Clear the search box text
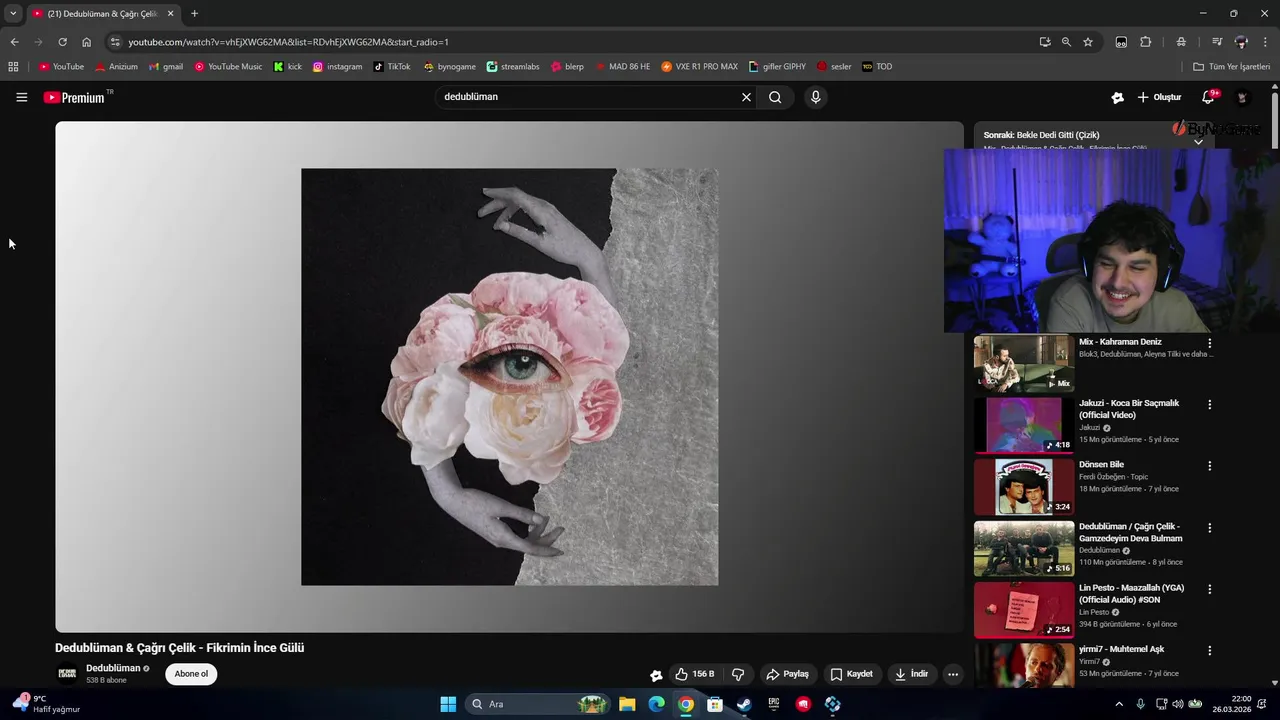 (x=746, y=97)
